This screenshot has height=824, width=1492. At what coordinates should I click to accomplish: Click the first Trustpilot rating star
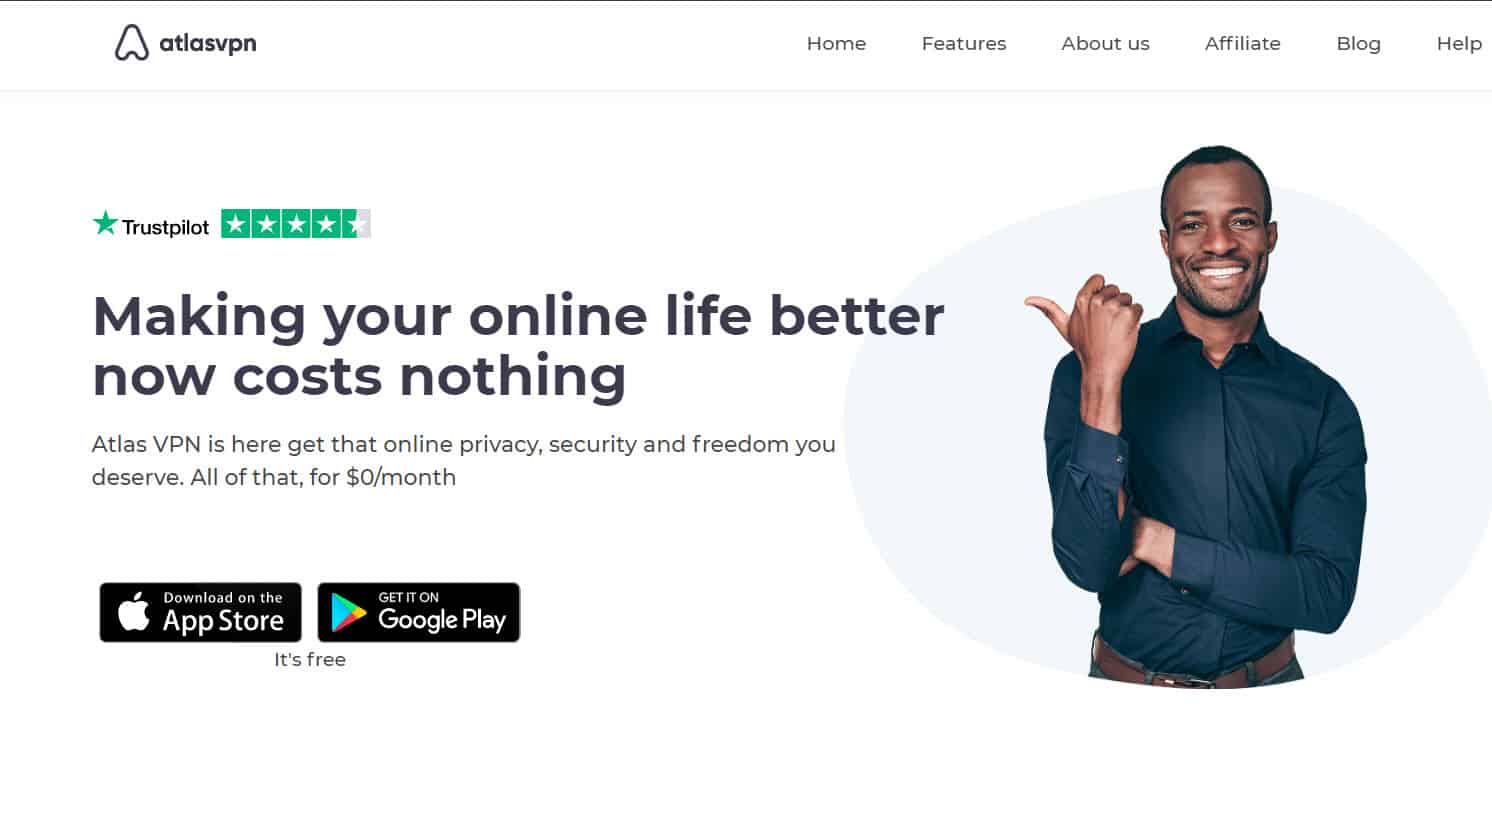click(x=236, y=224)
